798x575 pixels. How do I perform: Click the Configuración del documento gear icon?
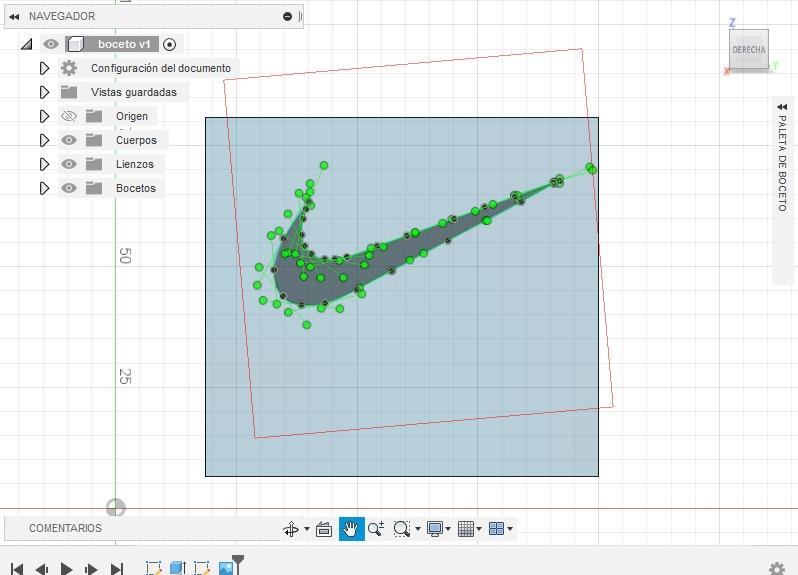coord(69,68)
